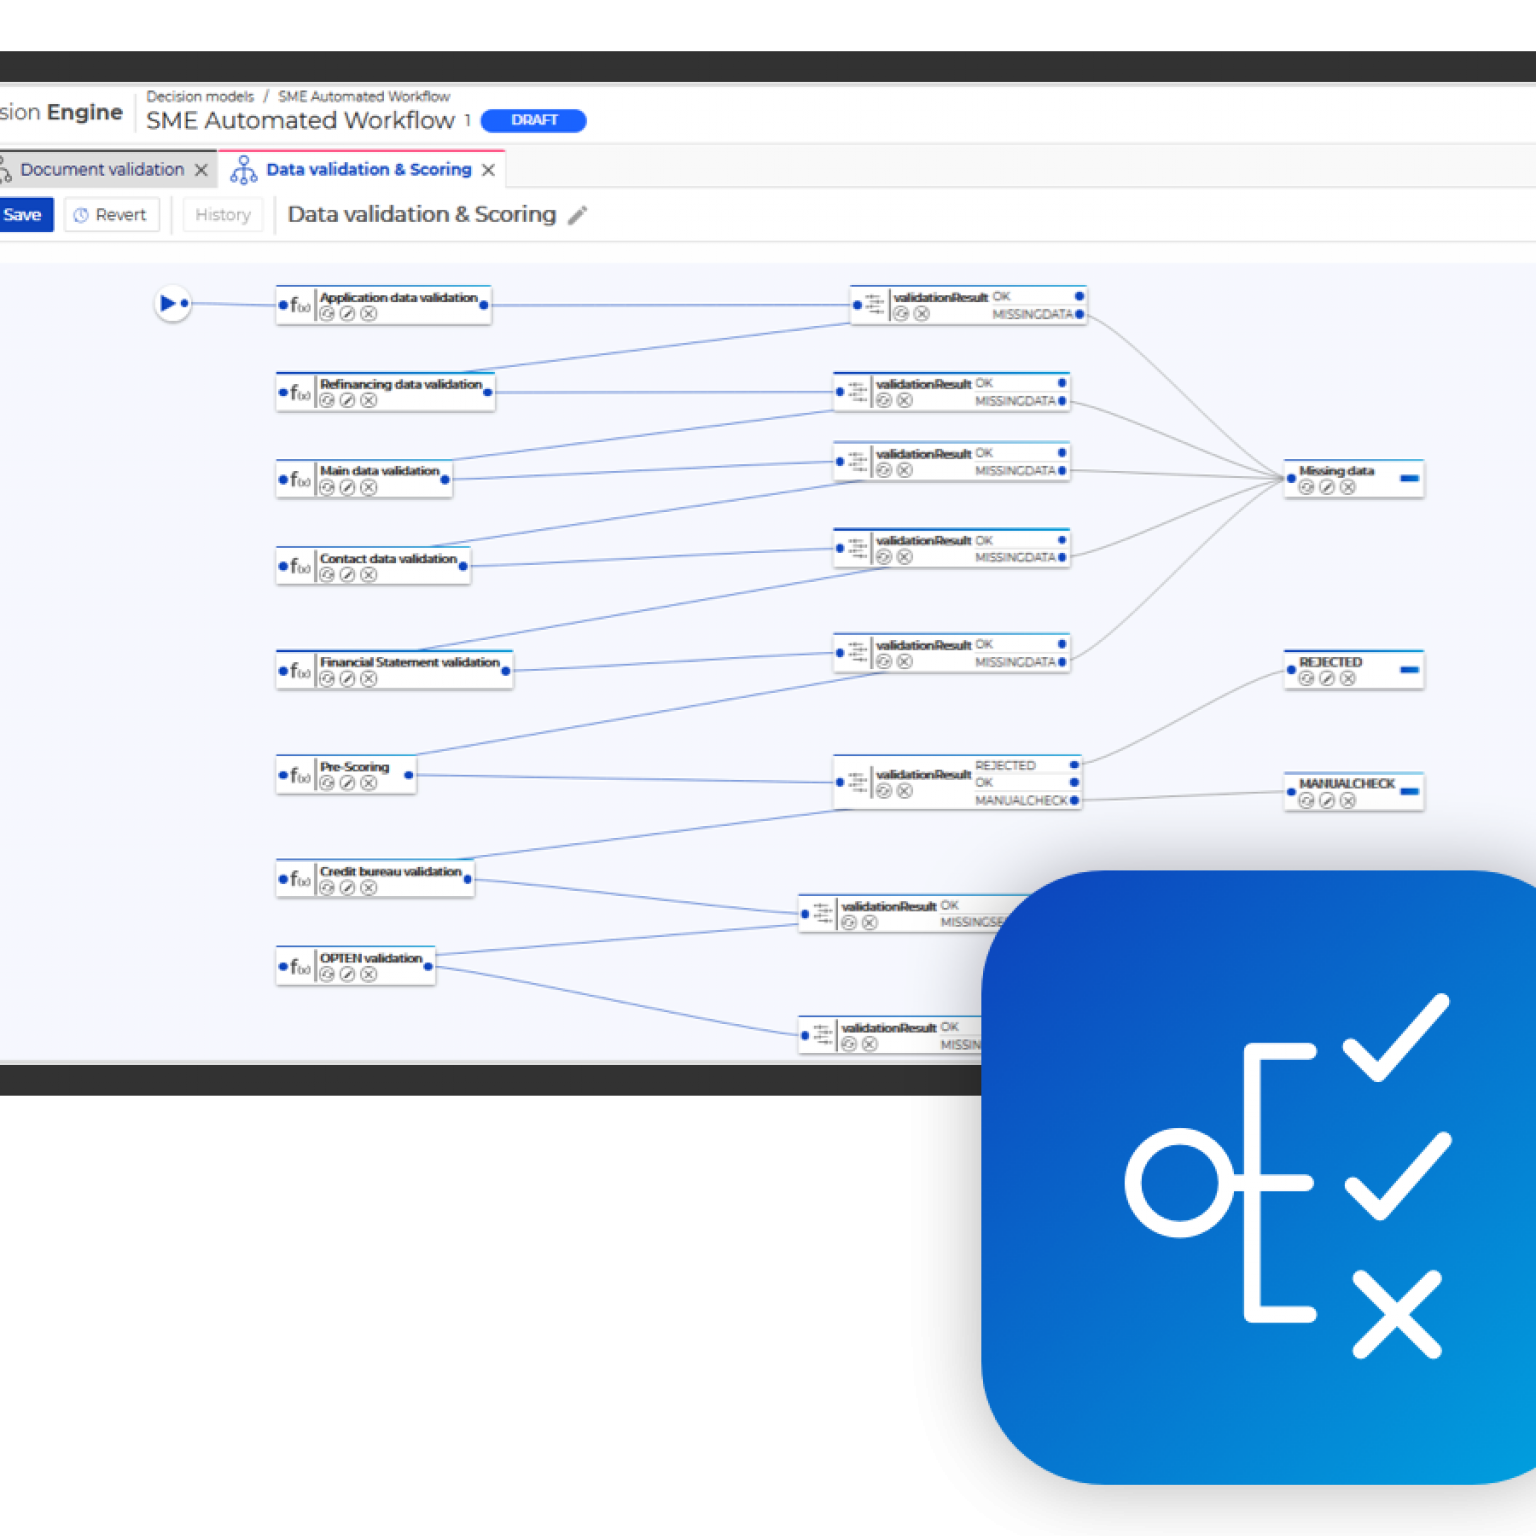Viewport: 1536px width, 1536px height.
Task: Click the OPTEN validation delete icon
Action: [369, 975]
